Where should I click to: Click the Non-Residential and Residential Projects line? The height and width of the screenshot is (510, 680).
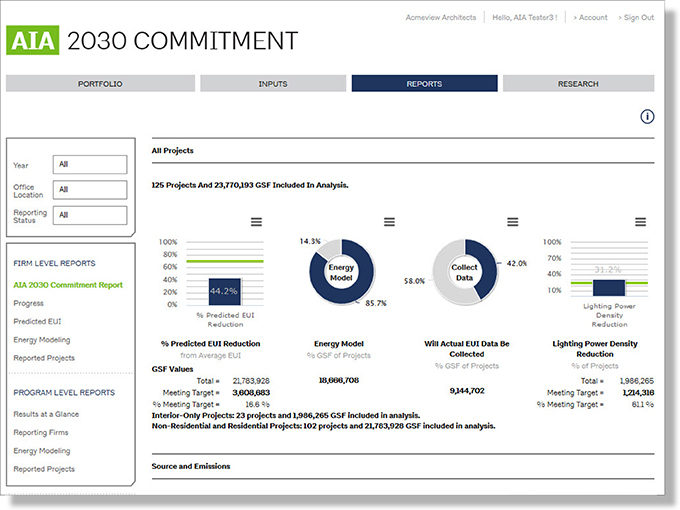(x=323, y=426)
